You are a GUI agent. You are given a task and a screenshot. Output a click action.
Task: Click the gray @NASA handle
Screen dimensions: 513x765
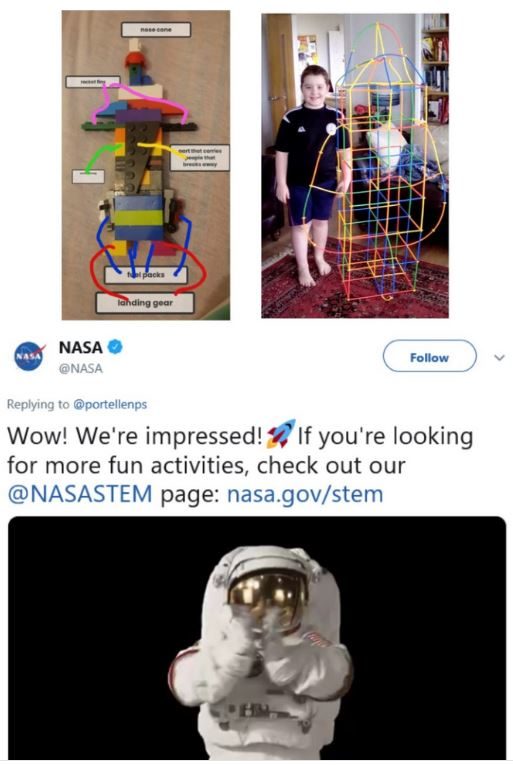coord(81,368)
